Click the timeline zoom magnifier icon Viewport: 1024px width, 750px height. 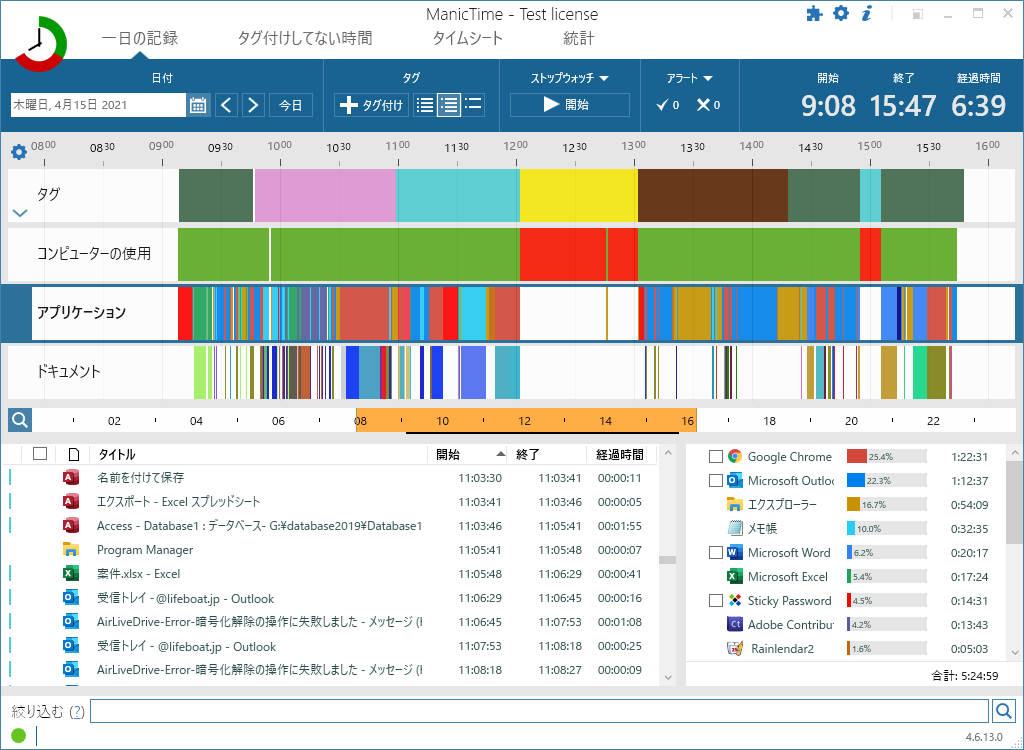19,420
